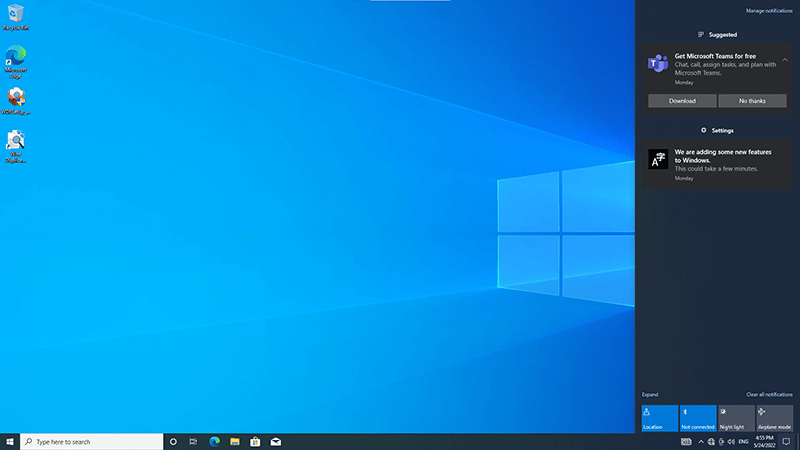This screenshot has height=450, width=800.
Task: Open Manage notifications link
Action: [769, 11]
